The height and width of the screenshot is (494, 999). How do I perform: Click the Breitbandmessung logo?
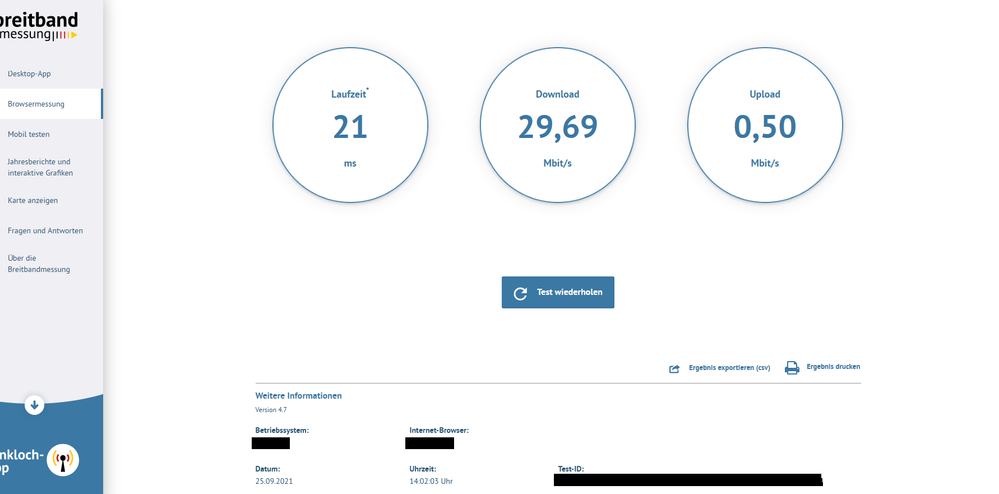[39, 26]
